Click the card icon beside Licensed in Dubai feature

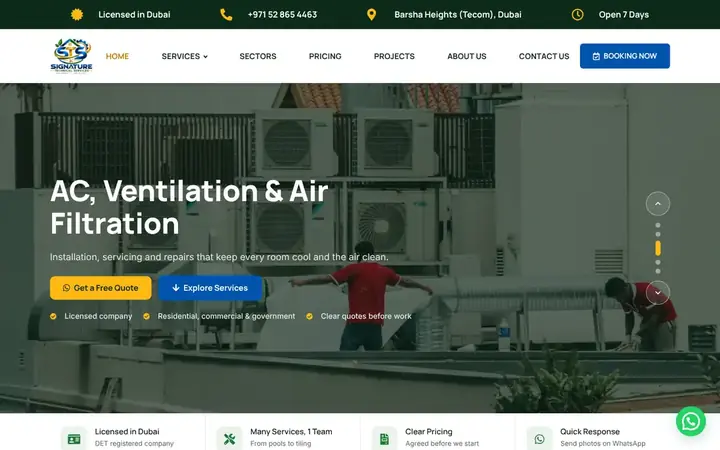74,439
